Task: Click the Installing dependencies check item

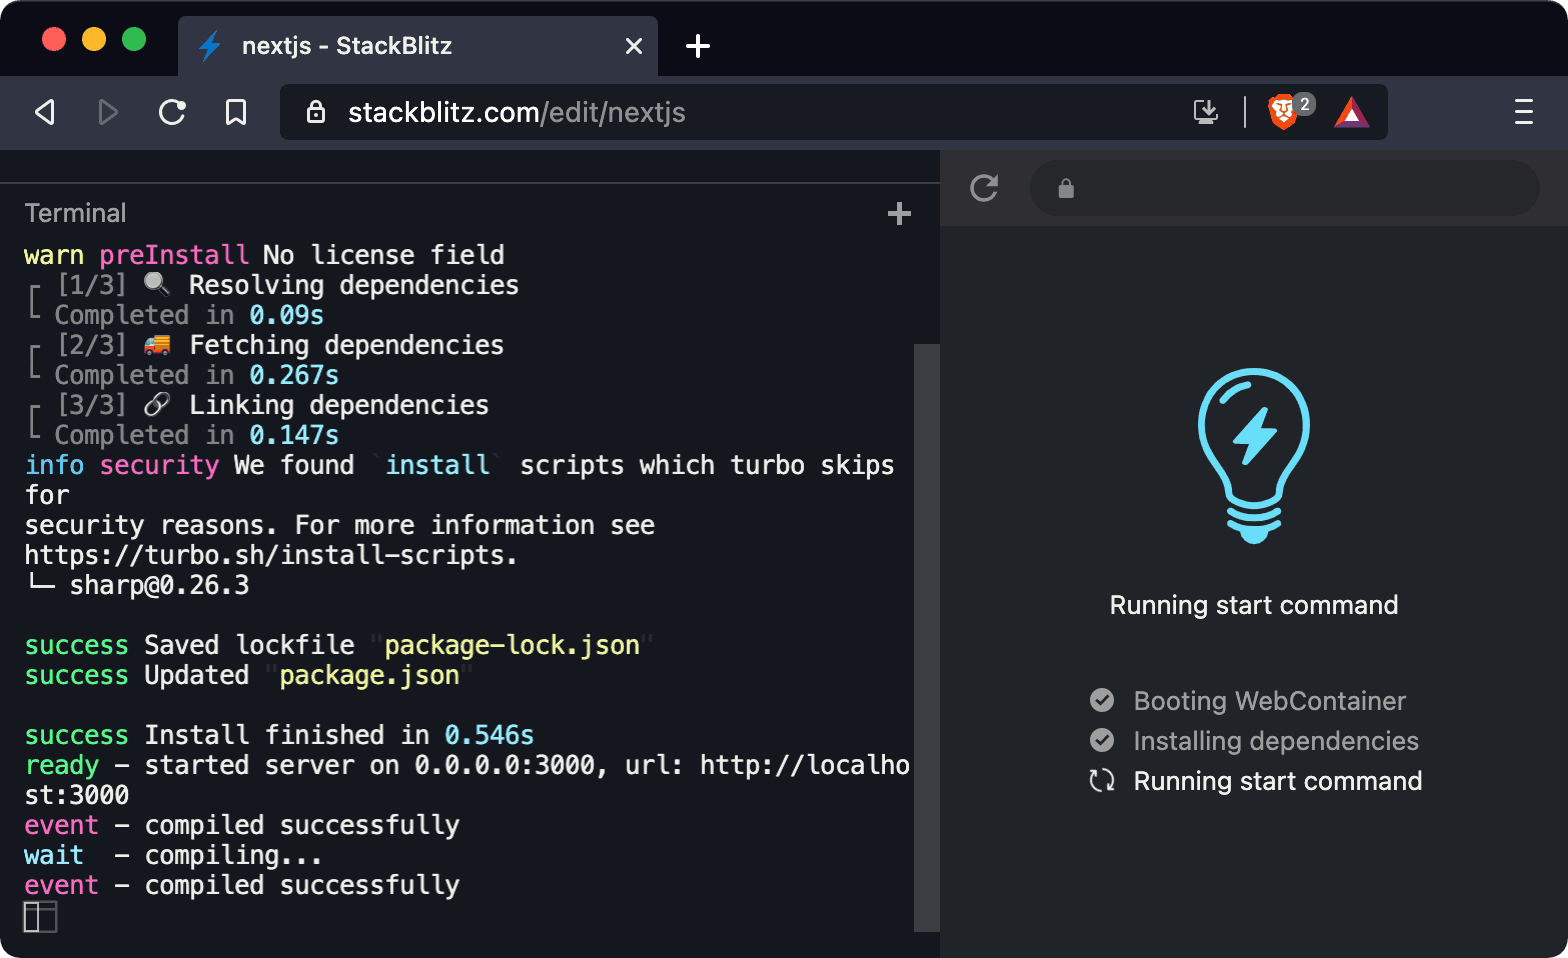Action: tap(1275, 741)
